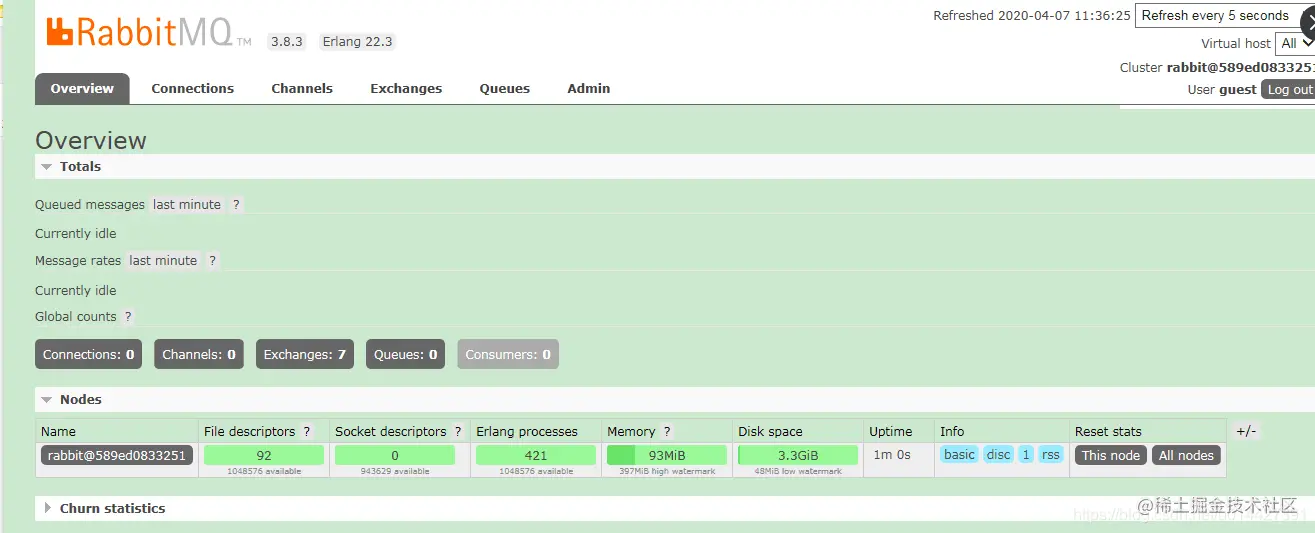The height and width of the screenshot is (533, 1315).
Task: Click the Socket descriptors 0 bar
Action: [x=395, y=455]
